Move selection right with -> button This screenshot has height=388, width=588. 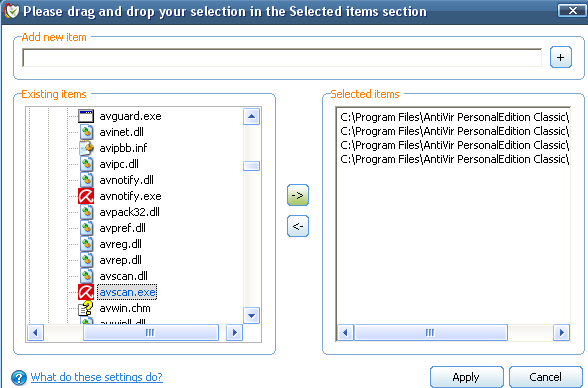point(298,195)
